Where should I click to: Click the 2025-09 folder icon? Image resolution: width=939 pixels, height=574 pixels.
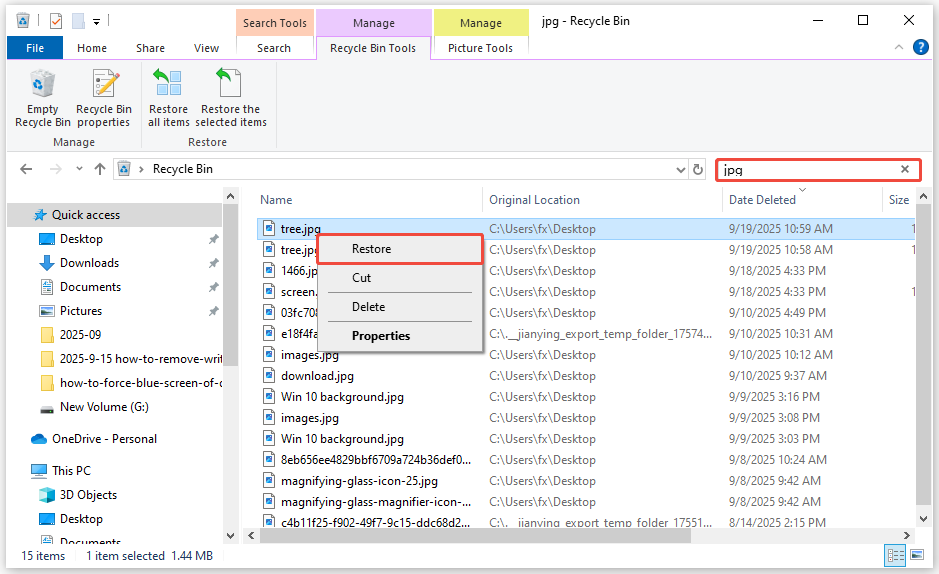(x=47, y=335)
